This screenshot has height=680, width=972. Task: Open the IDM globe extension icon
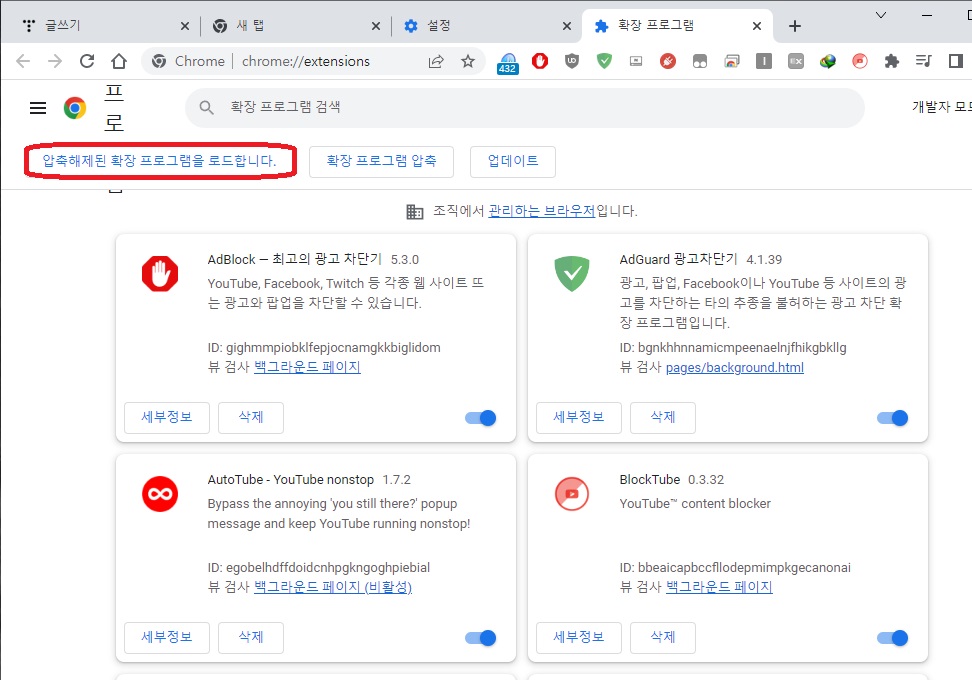828,61
